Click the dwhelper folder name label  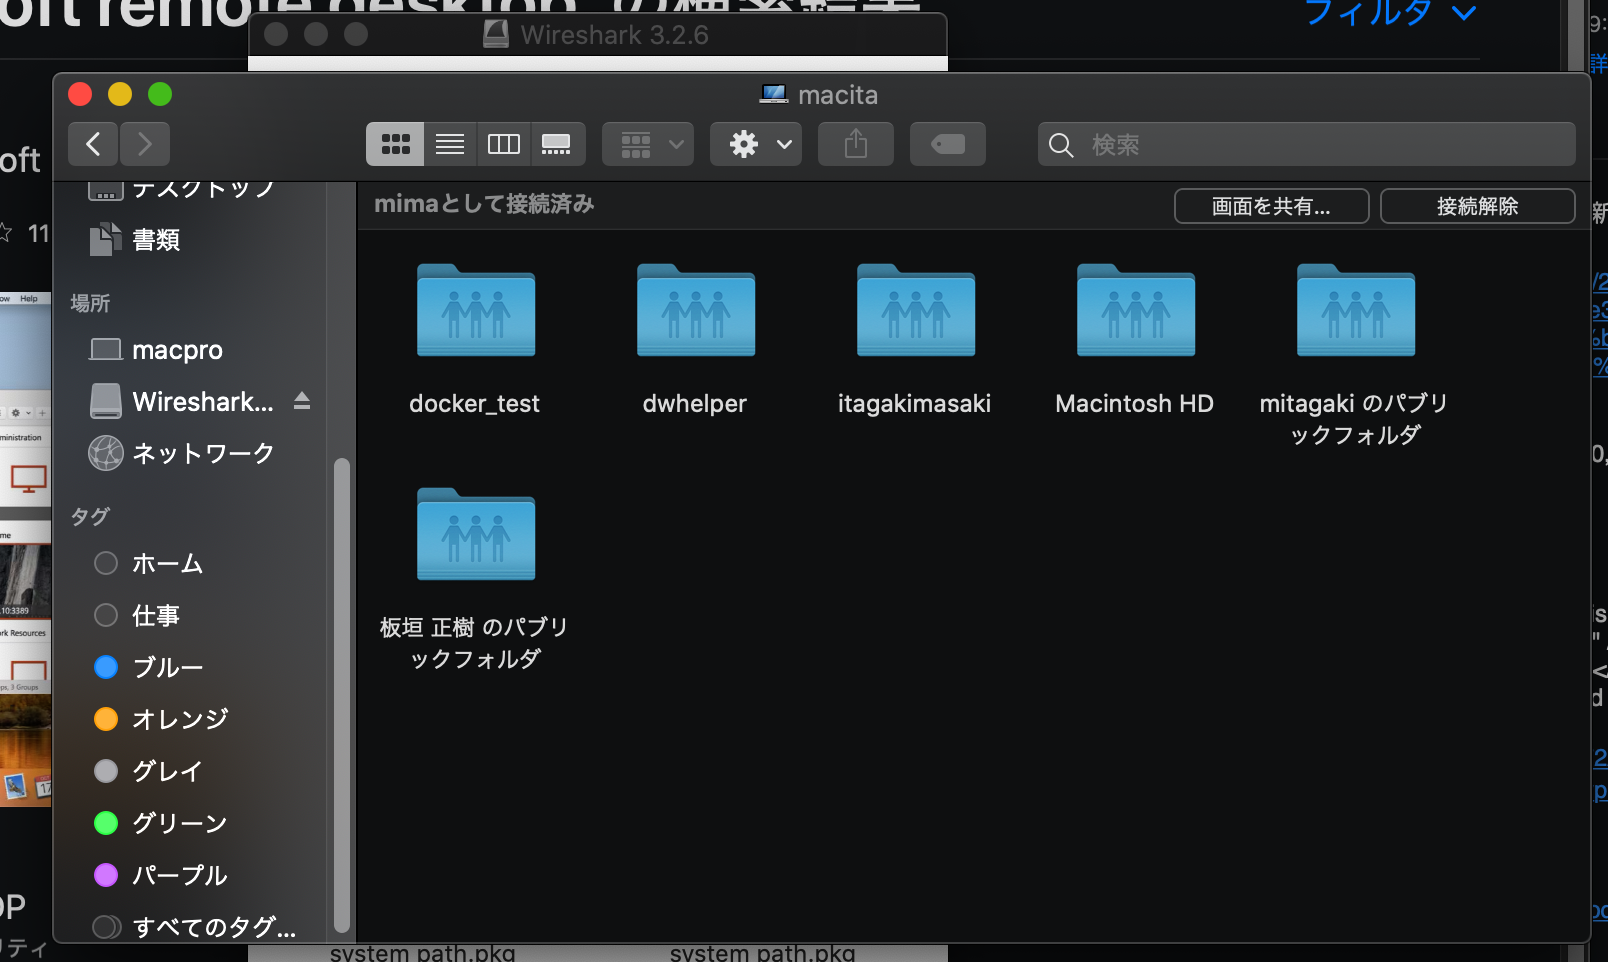click(695, 404)
